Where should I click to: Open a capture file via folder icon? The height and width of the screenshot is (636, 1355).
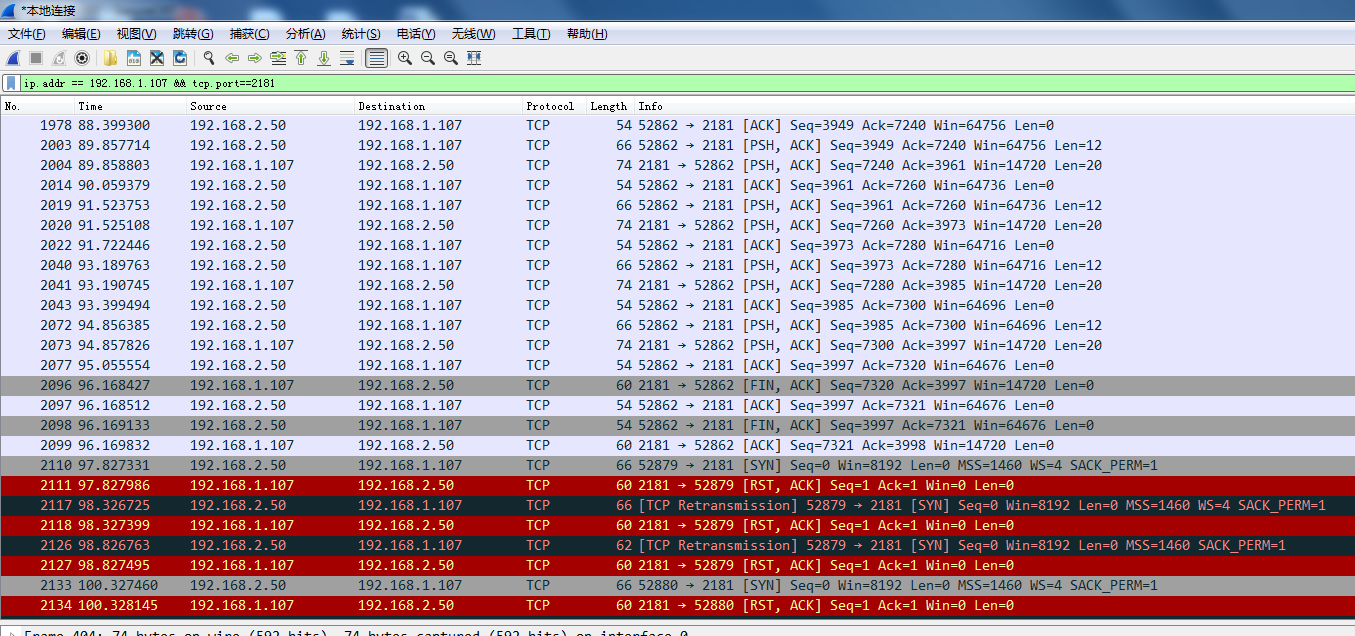110,58
